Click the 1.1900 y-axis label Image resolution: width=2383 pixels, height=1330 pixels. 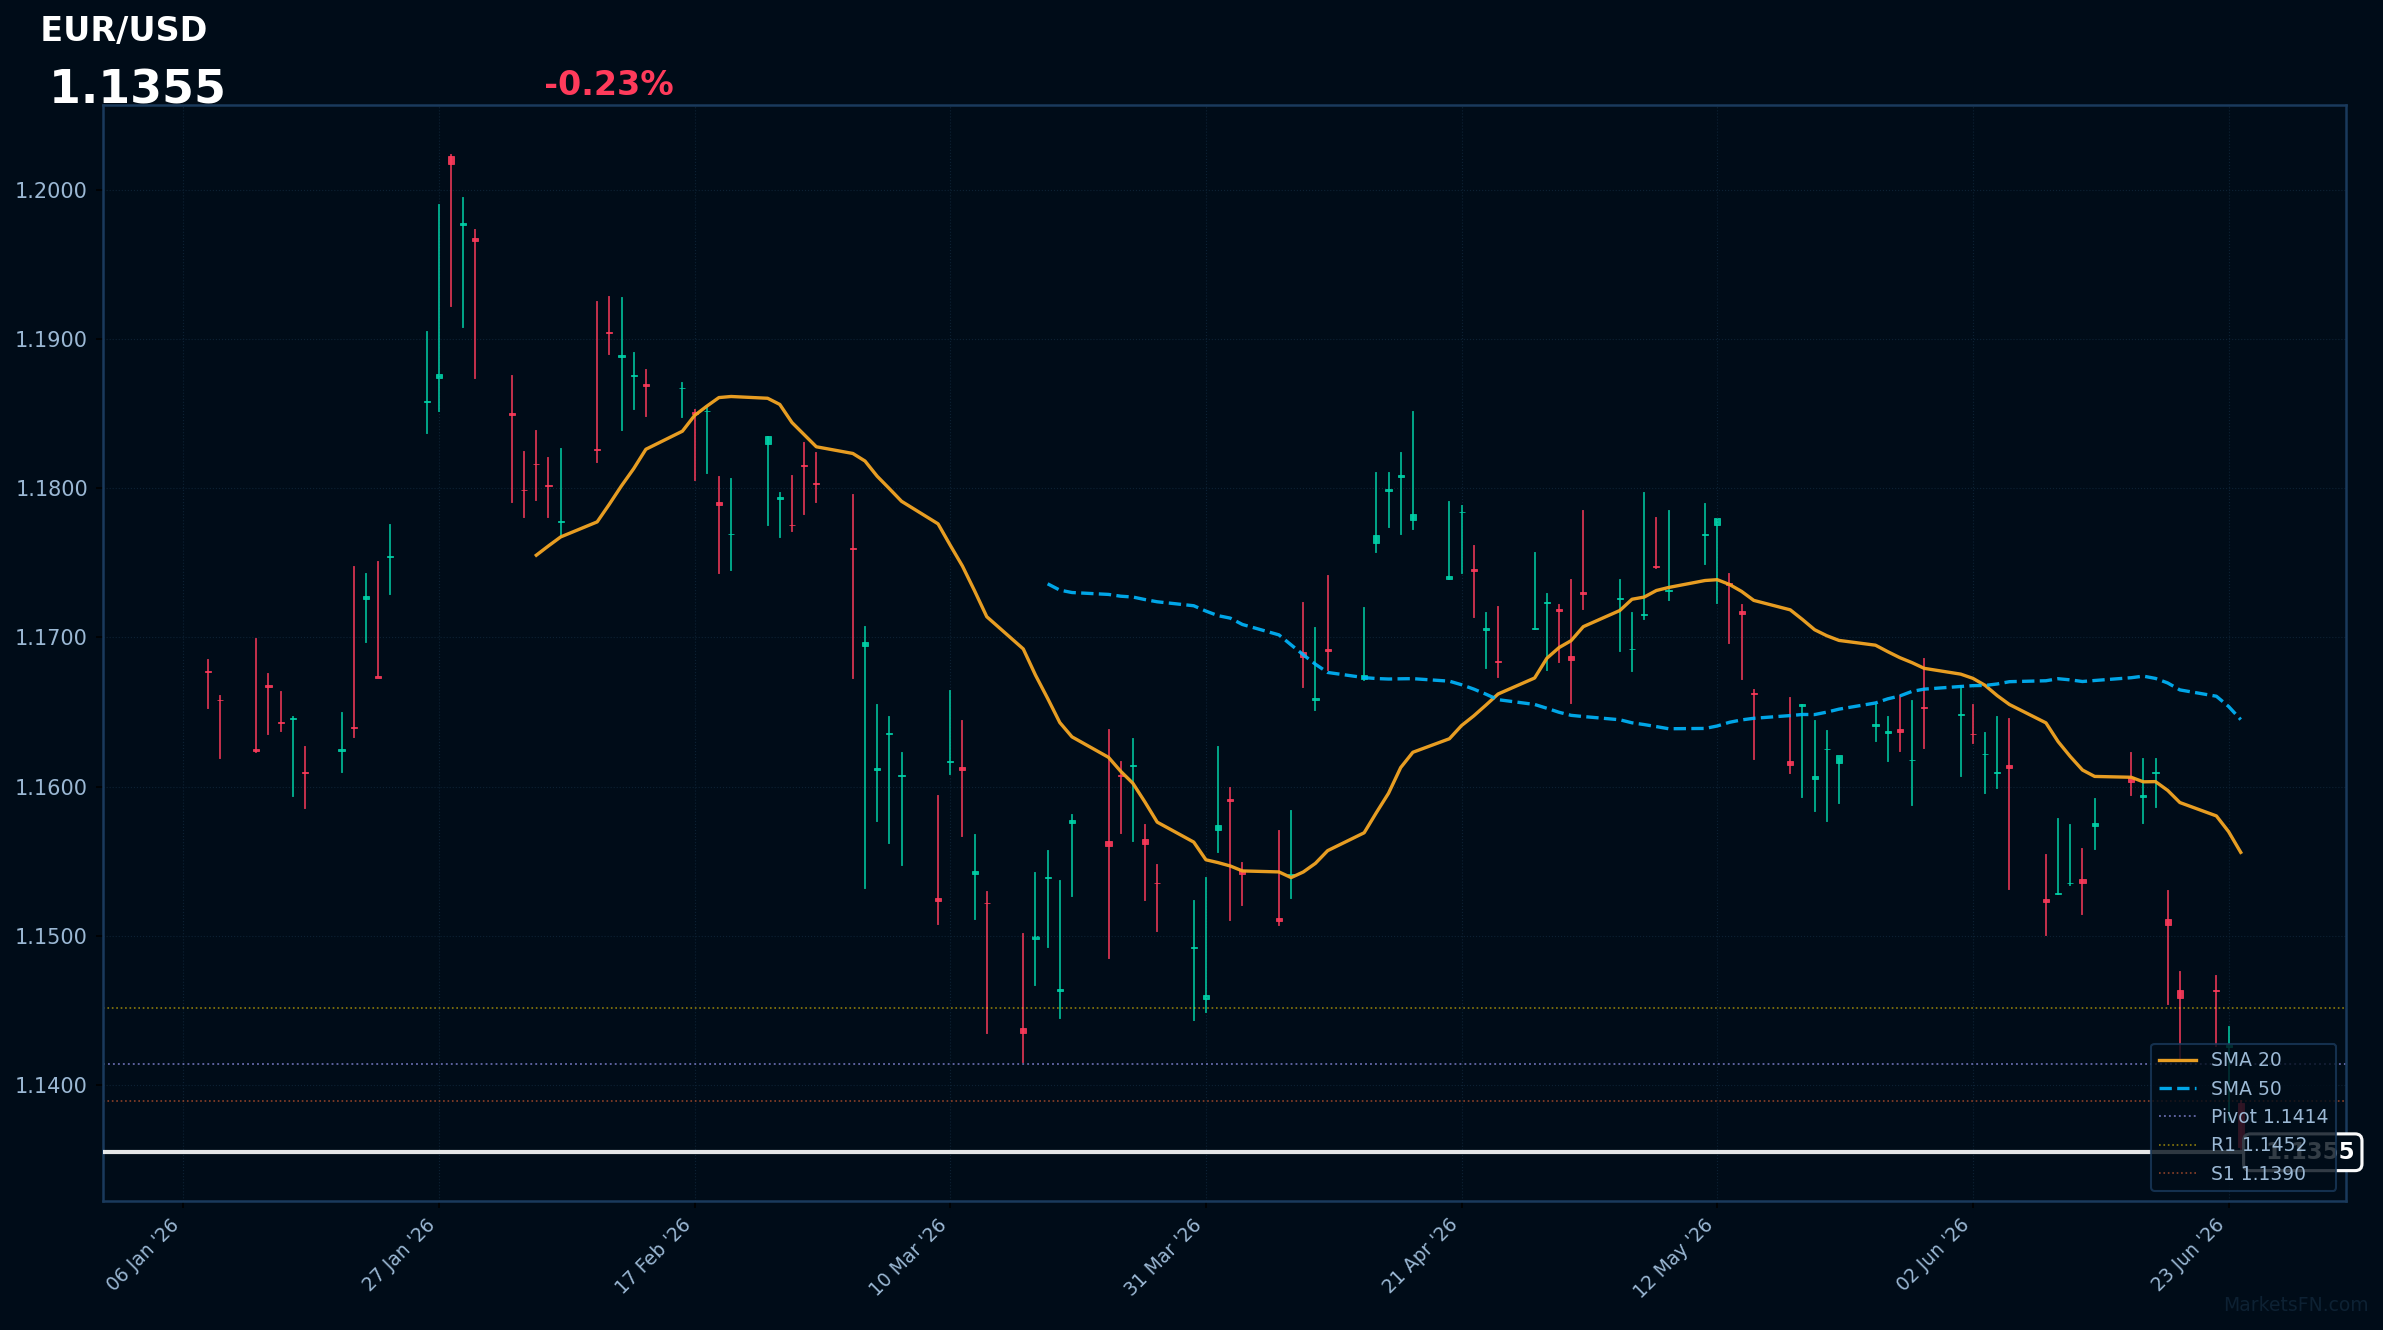pyautogui.click(x=51, y=340)
